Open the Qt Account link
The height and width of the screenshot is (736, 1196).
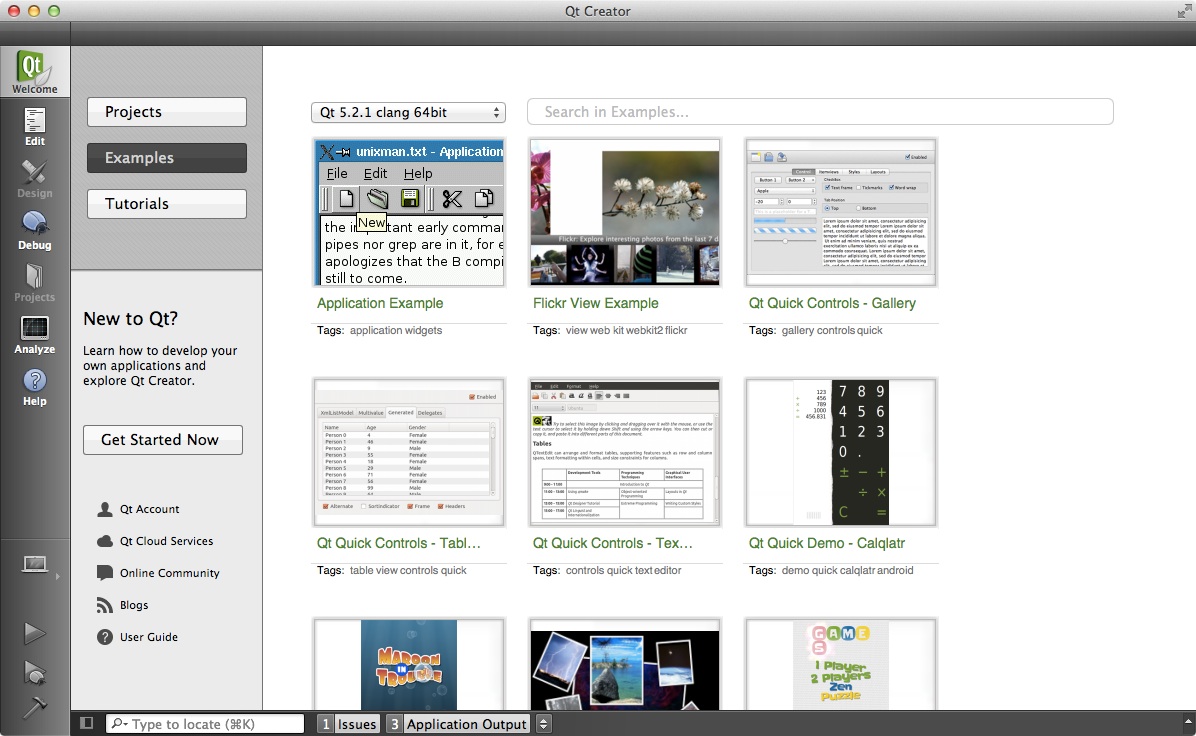150,509
